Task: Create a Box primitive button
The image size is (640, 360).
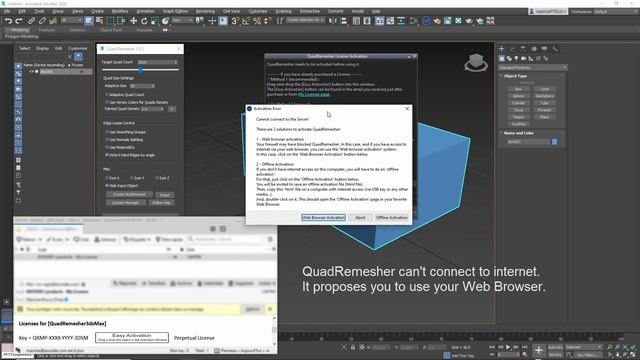Action: click(518, 89)
